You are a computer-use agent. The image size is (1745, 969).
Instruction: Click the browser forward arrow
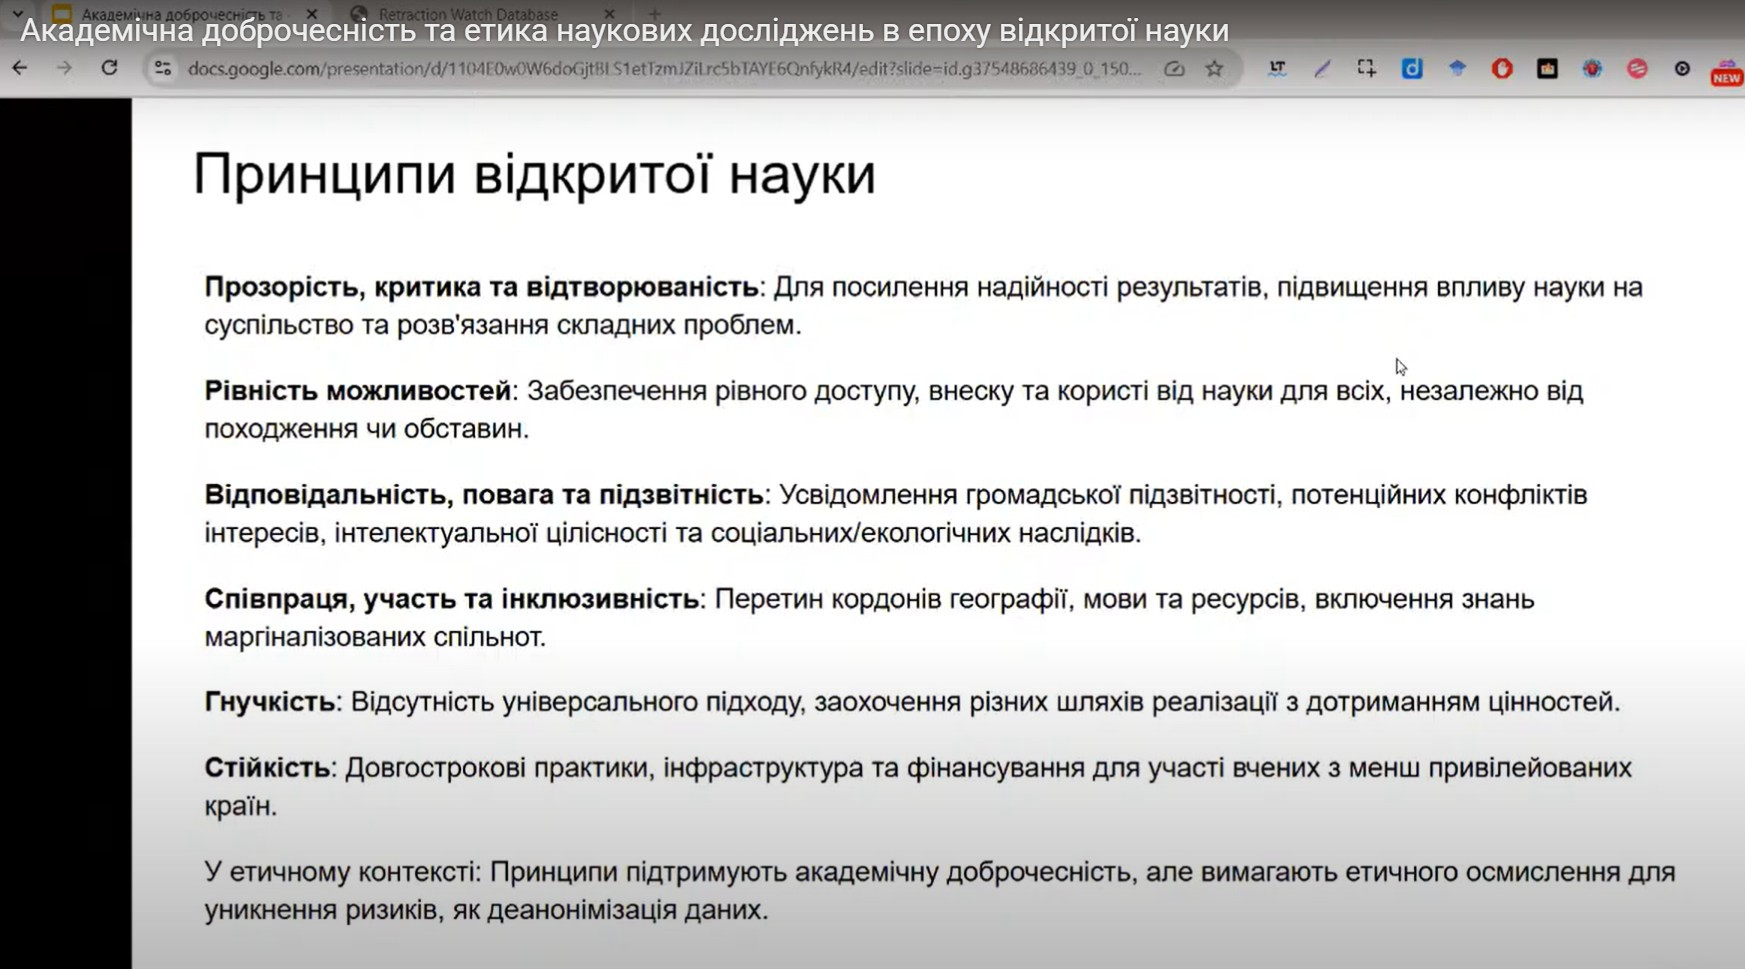(64, 68)
